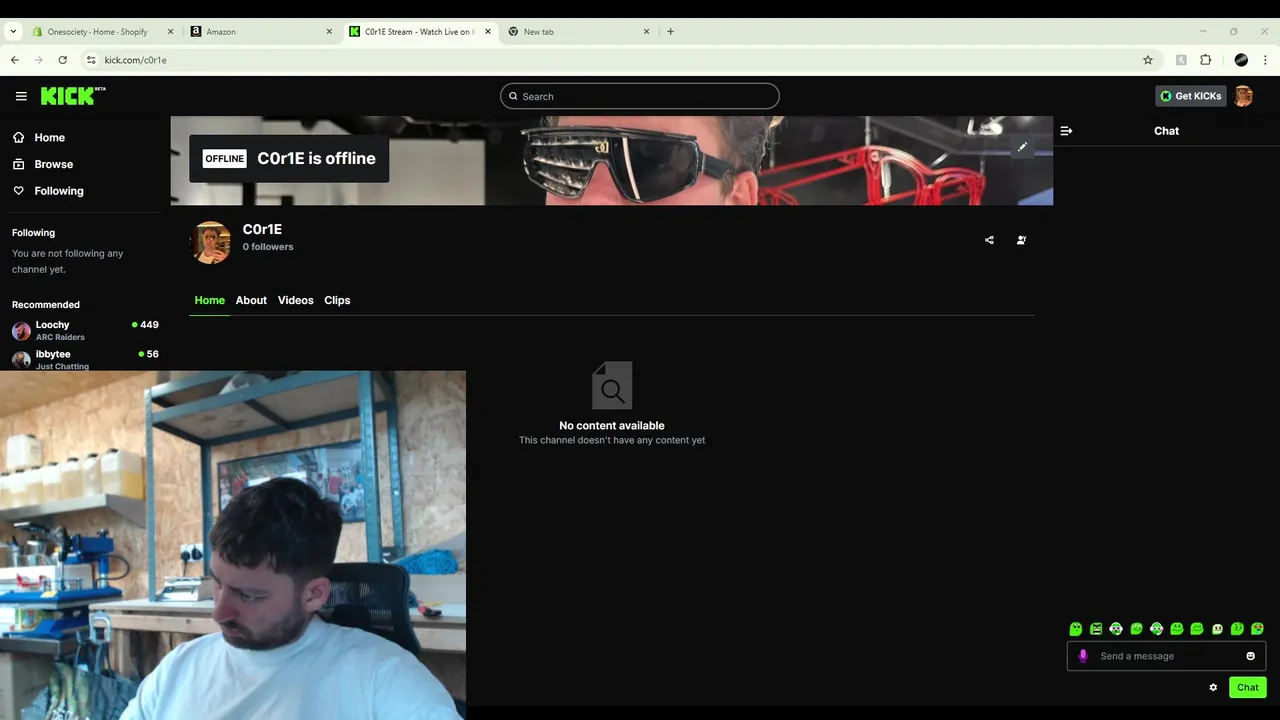Open the user avatar menu on Kick

point(1243,96)
